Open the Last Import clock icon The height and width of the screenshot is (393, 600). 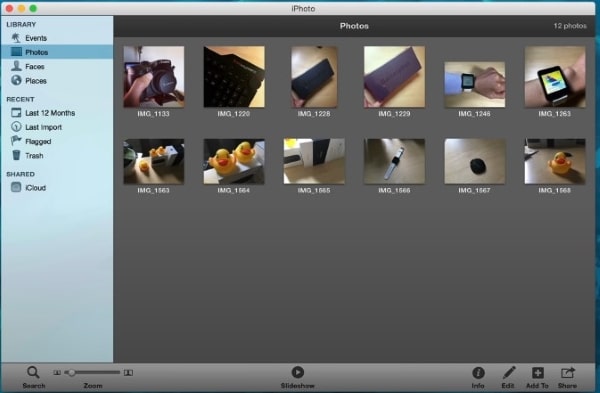click(16, 126)
